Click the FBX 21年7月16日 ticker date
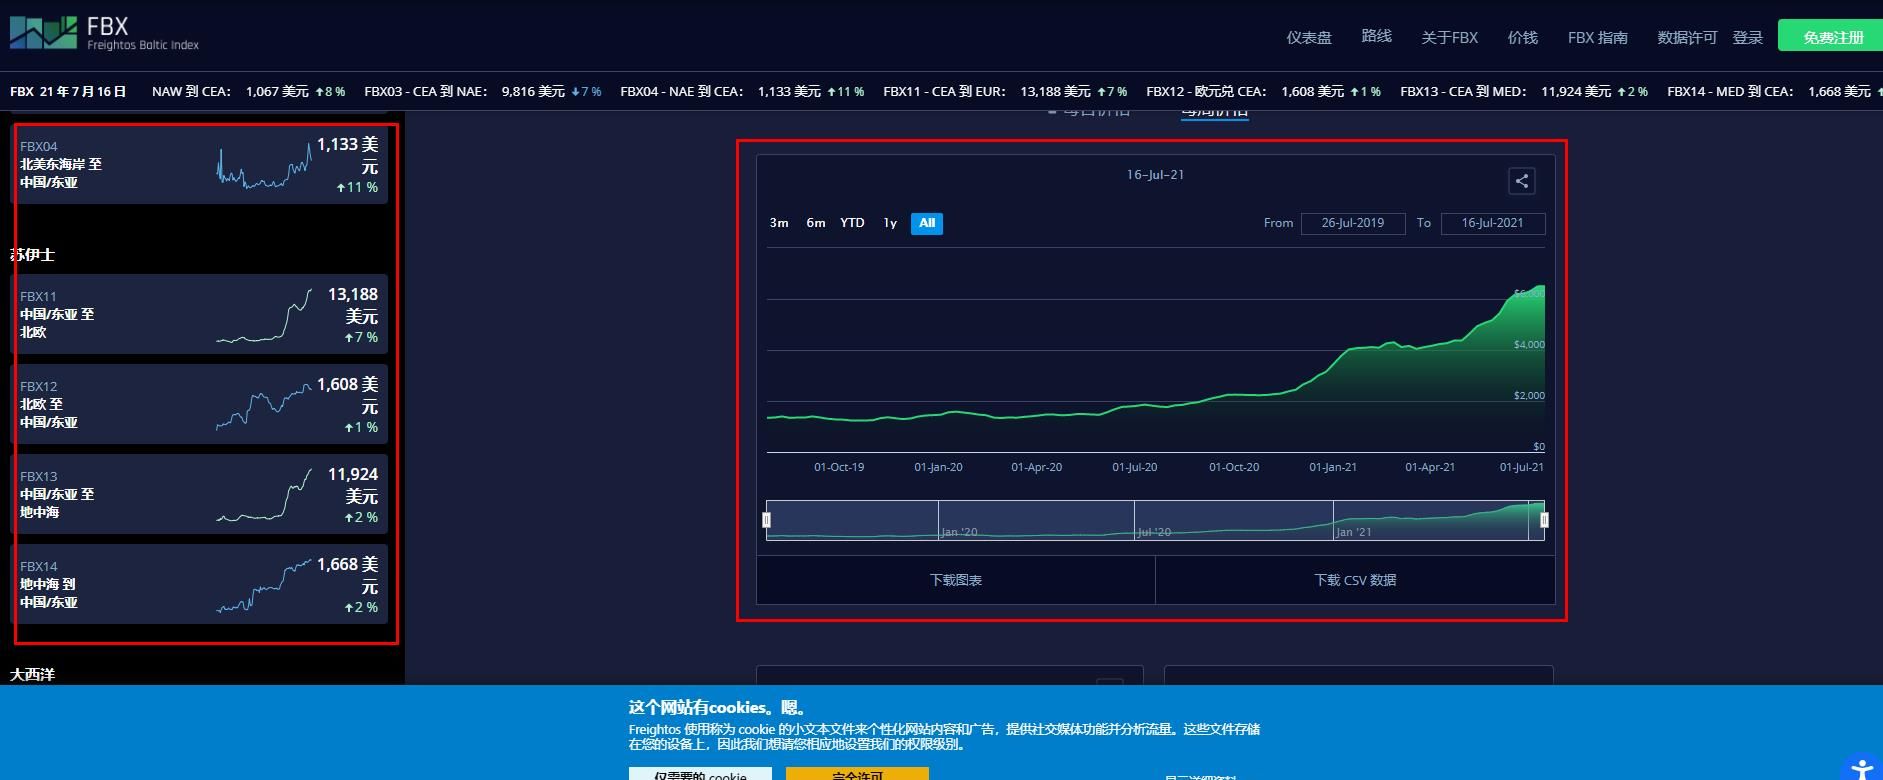The width and height of the screenshot is (1883, 780). pos(68,91)
